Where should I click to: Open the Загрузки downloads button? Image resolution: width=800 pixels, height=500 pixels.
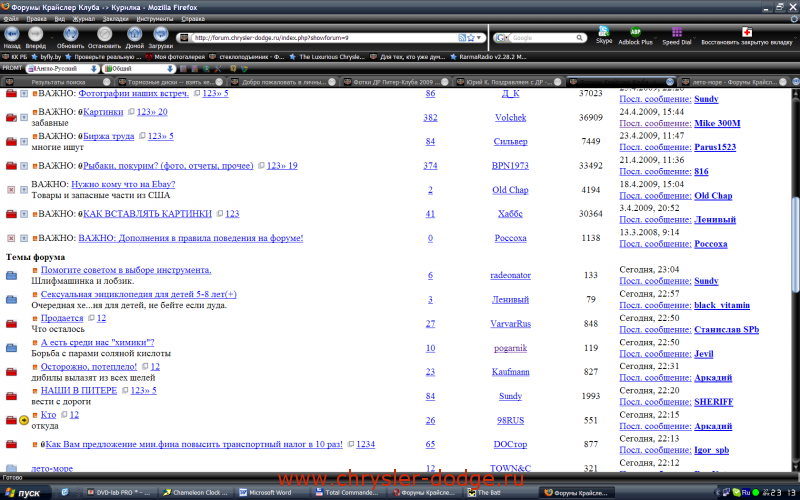point(161,37)
